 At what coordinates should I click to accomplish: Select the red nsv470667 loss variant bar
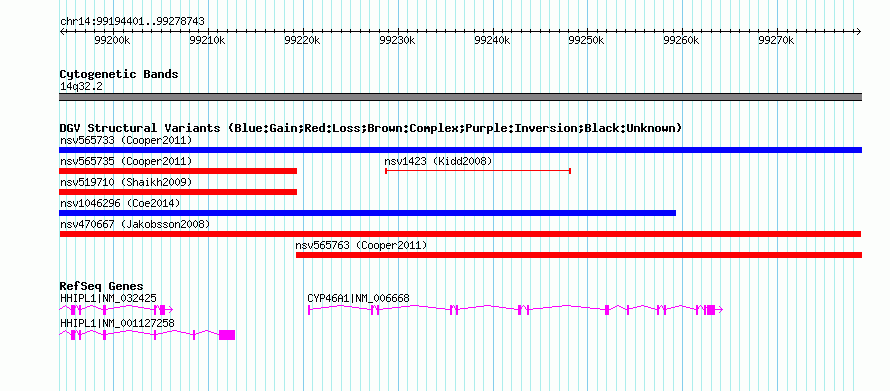pyautogui.click(x=460, y=234)
